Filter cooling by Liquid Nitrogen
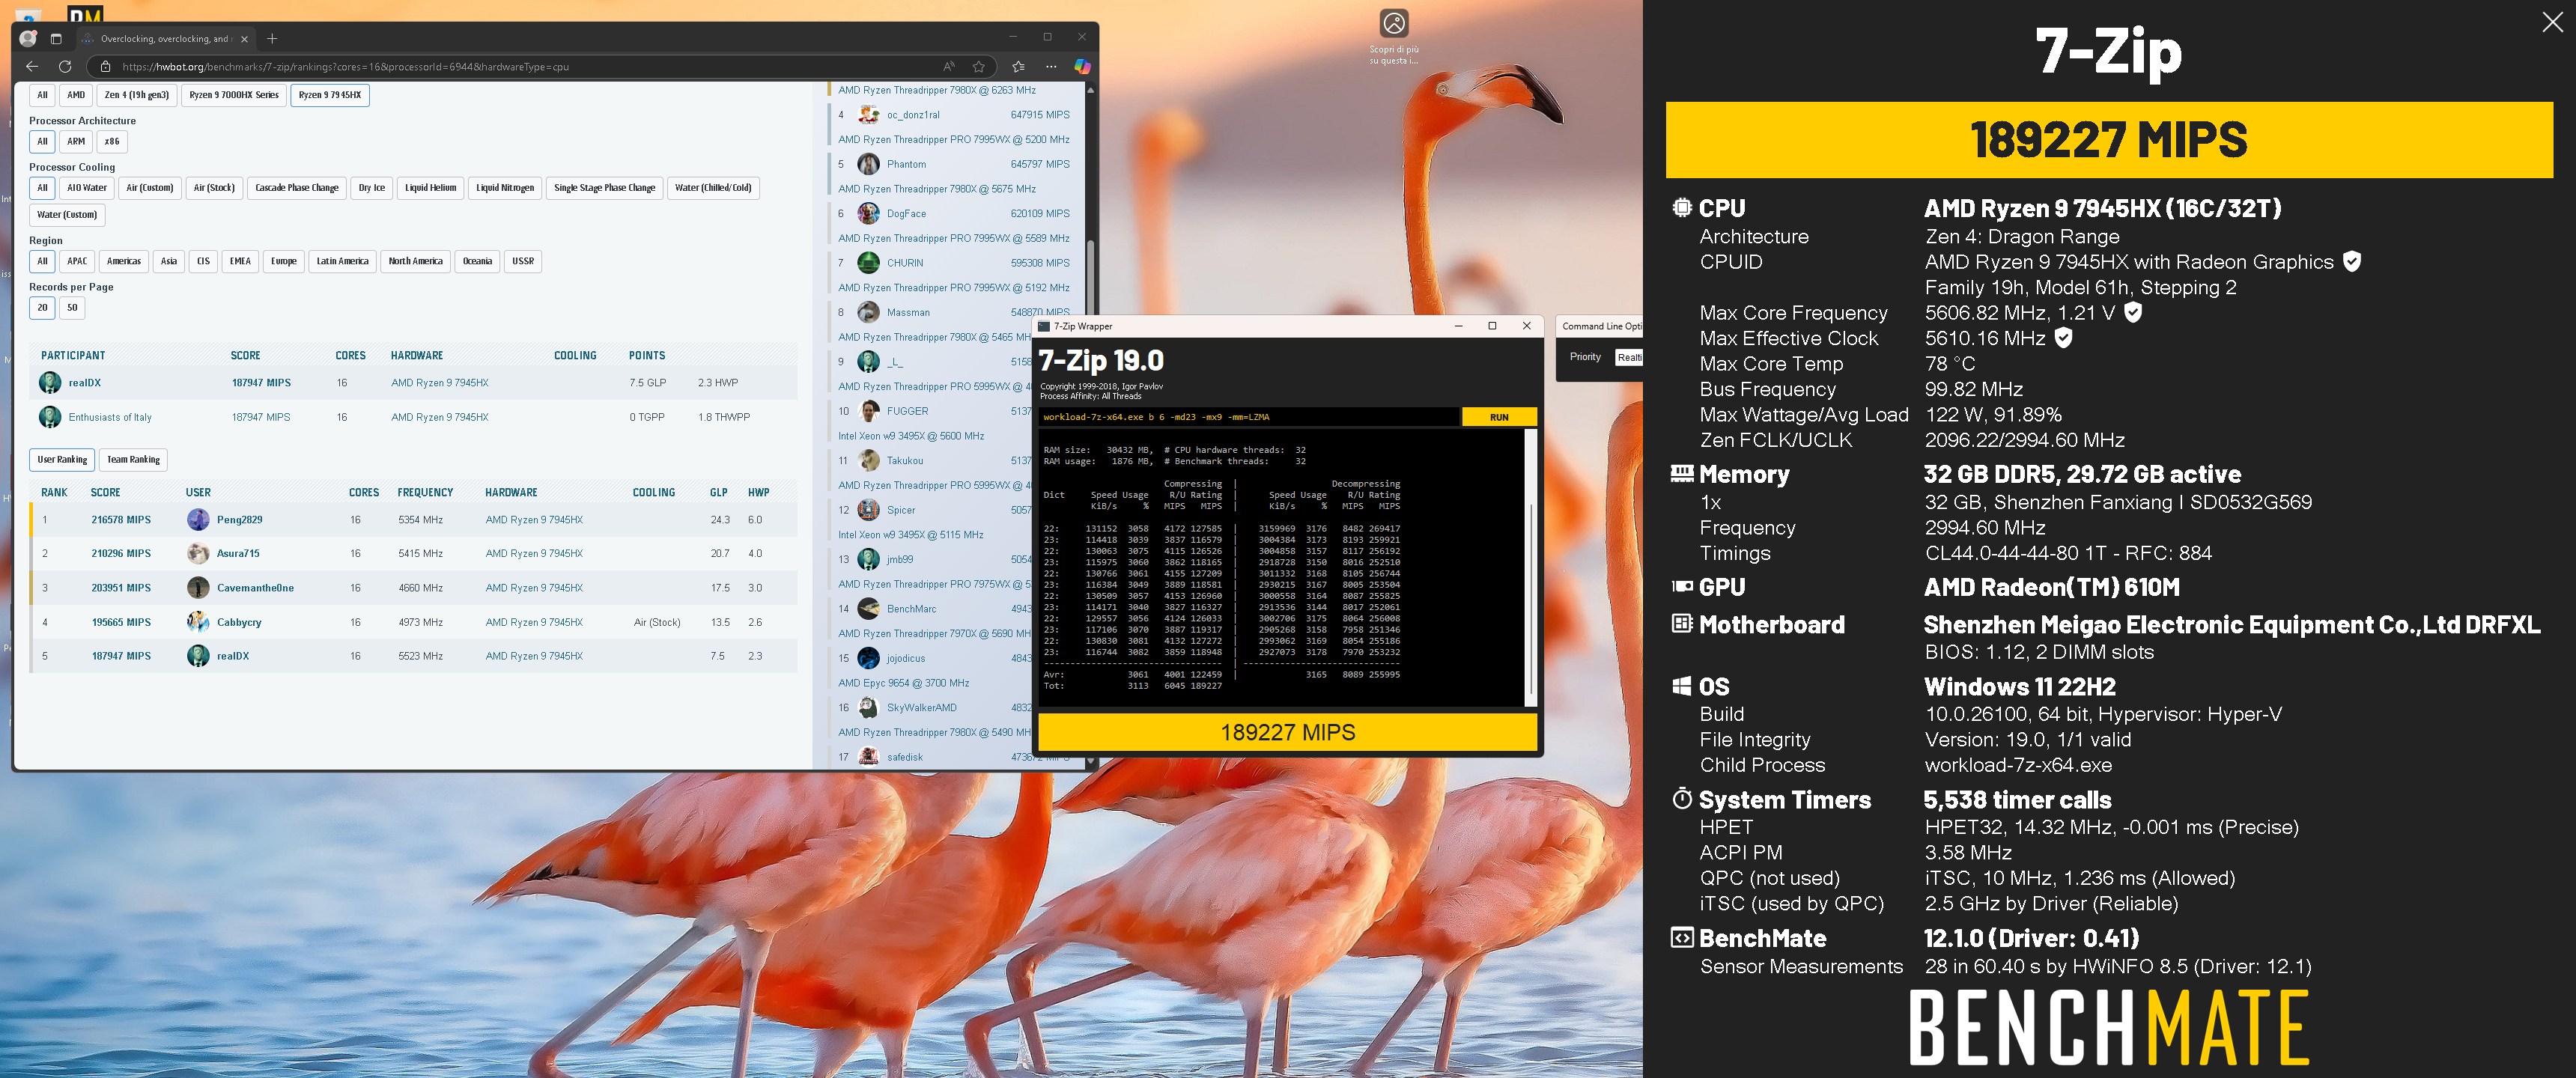The width and height of the screenshot is (2576, 1078). 505,188
